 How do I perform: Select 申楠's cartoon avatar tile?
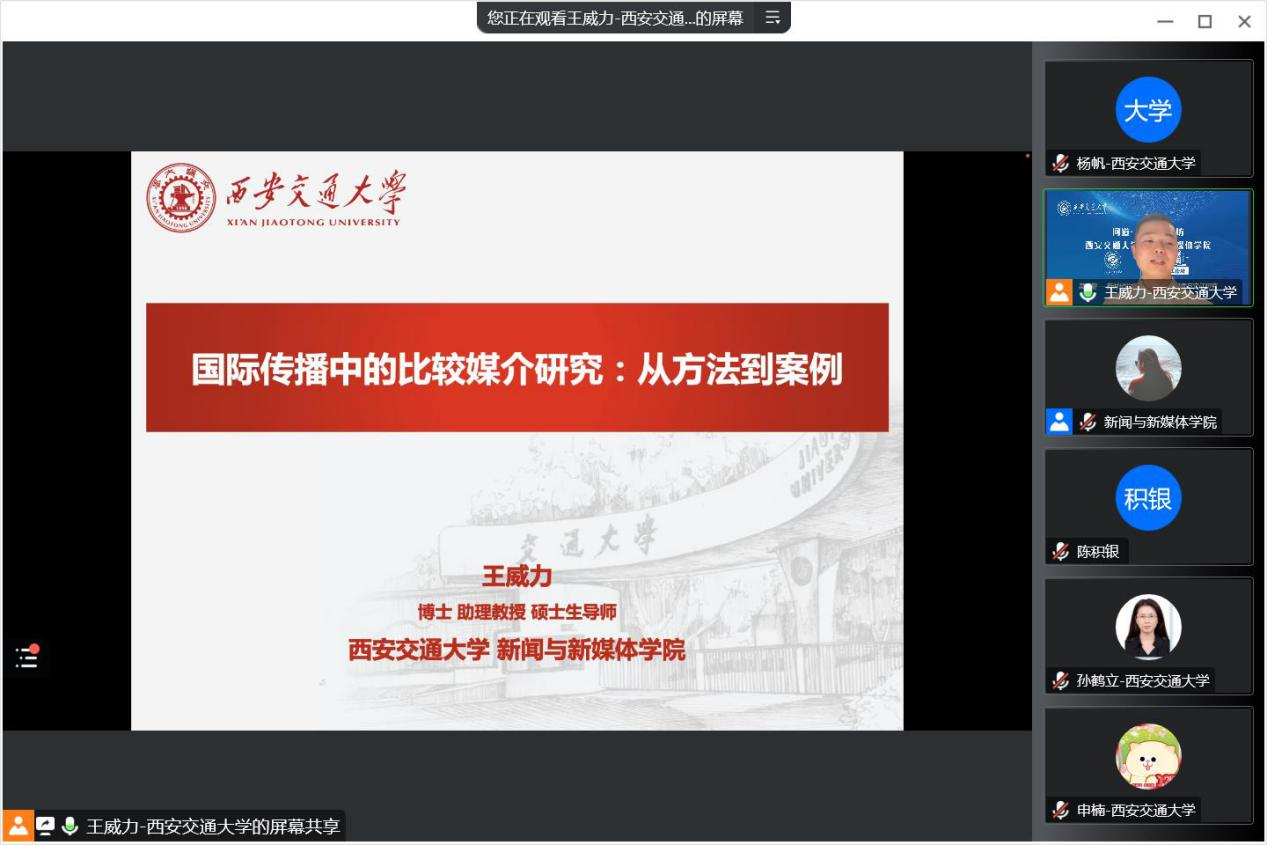(x=1148, y=756)
